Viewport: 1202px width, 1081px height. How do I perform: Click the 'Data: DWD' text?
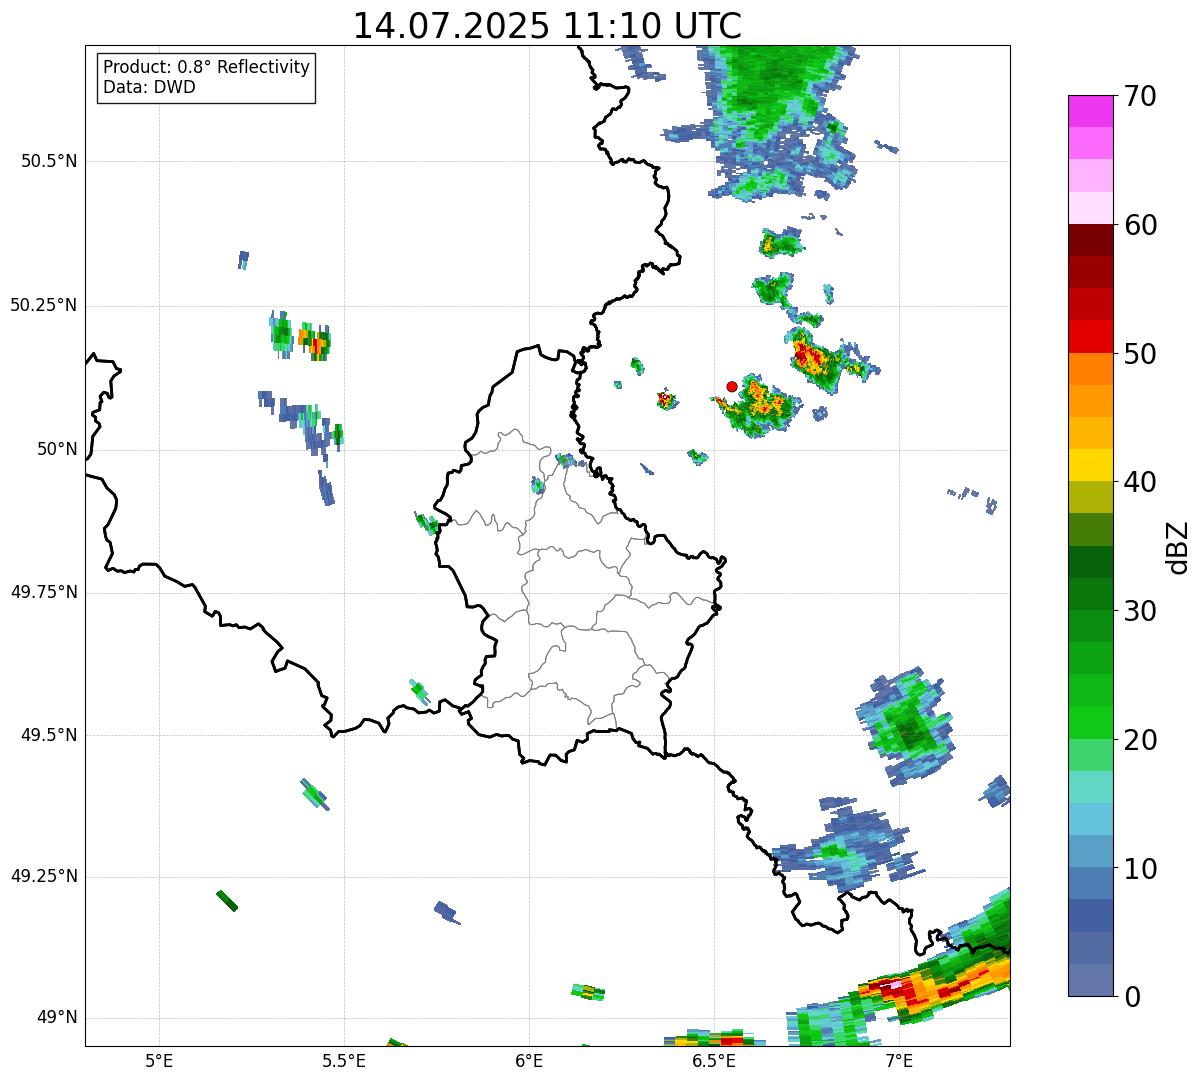[149, 87]
